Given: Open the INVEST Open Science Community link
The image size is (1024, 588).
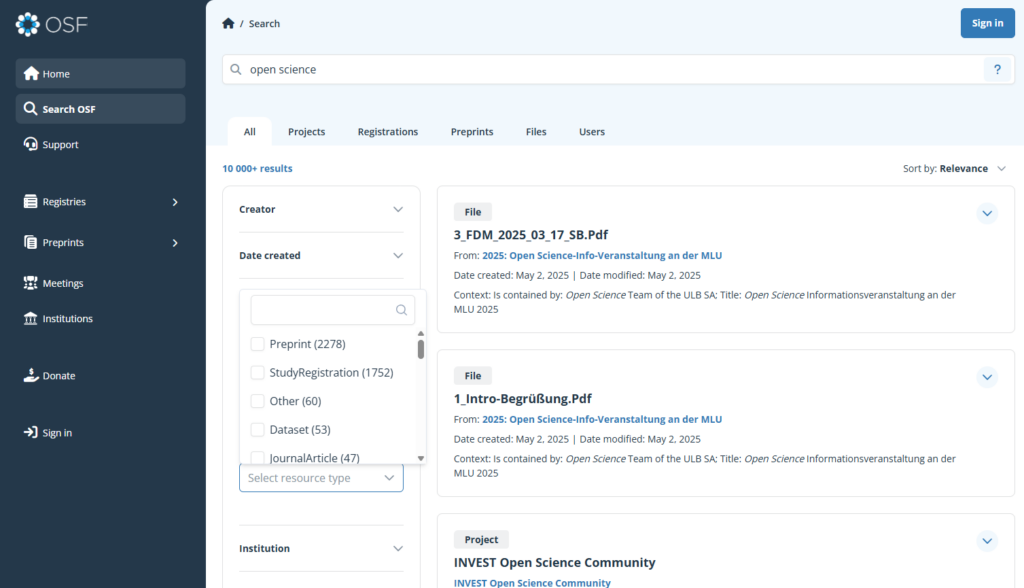Looking at the screenshot, I should coord(532,582).
